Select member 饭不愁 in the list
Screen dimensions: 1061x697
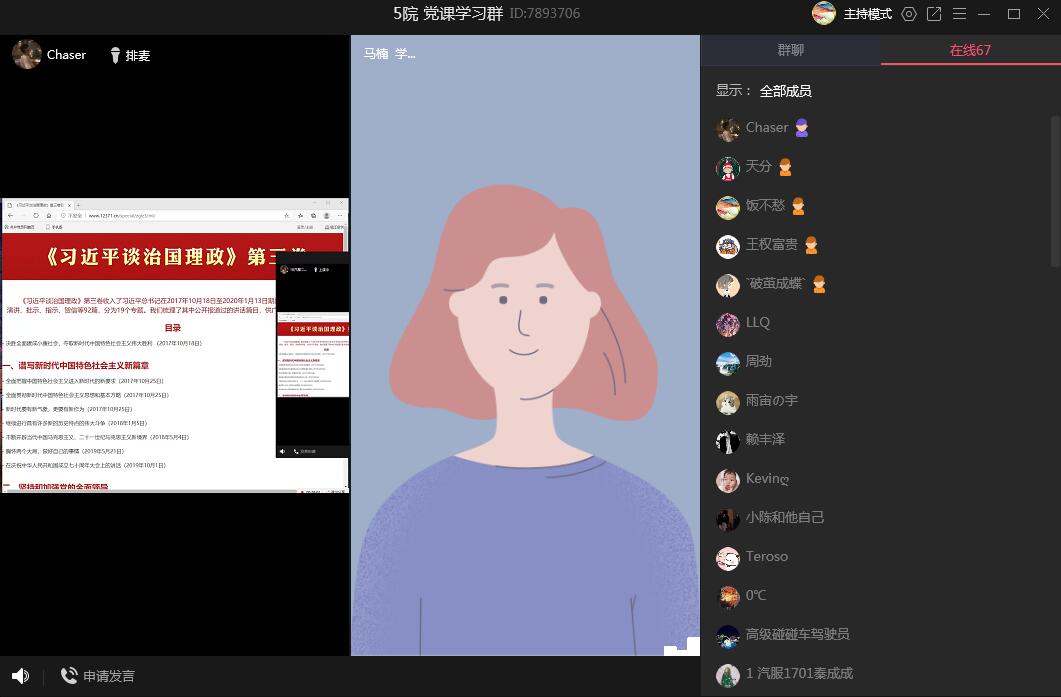(765, 206)
